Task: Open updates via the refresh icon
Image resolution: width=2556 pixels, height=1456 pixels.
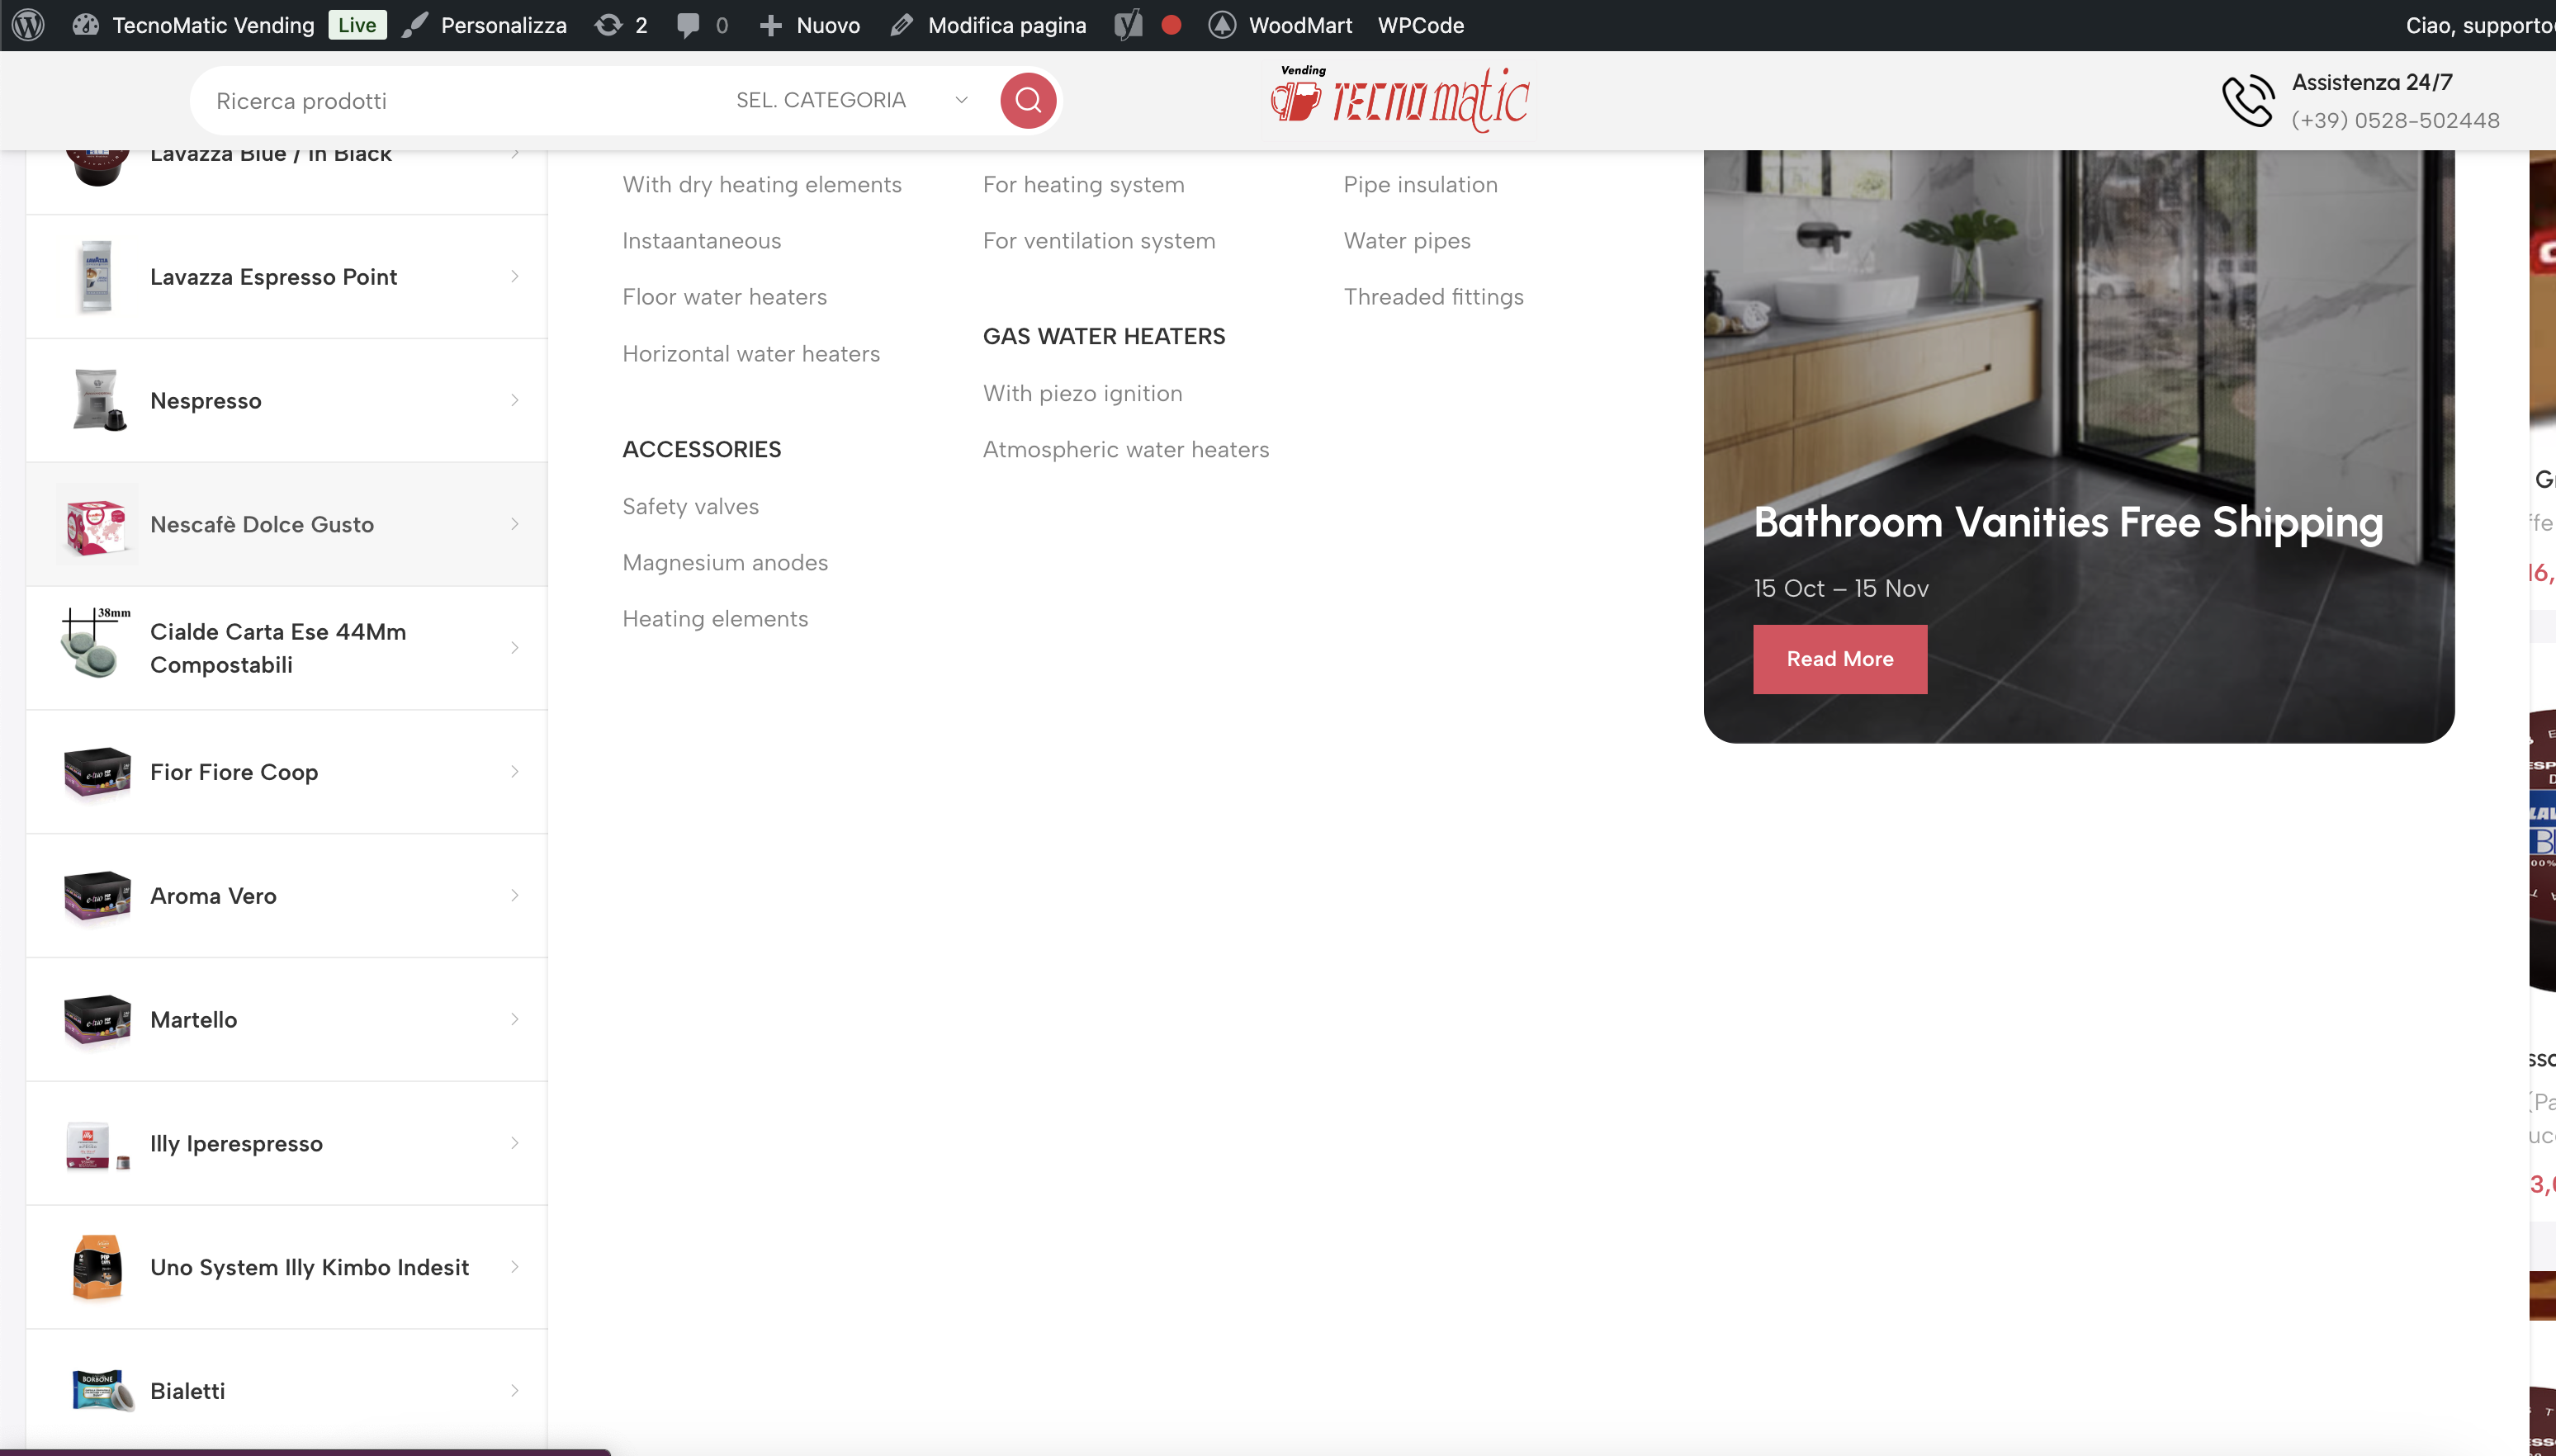Action: click(x=608, y=25)
